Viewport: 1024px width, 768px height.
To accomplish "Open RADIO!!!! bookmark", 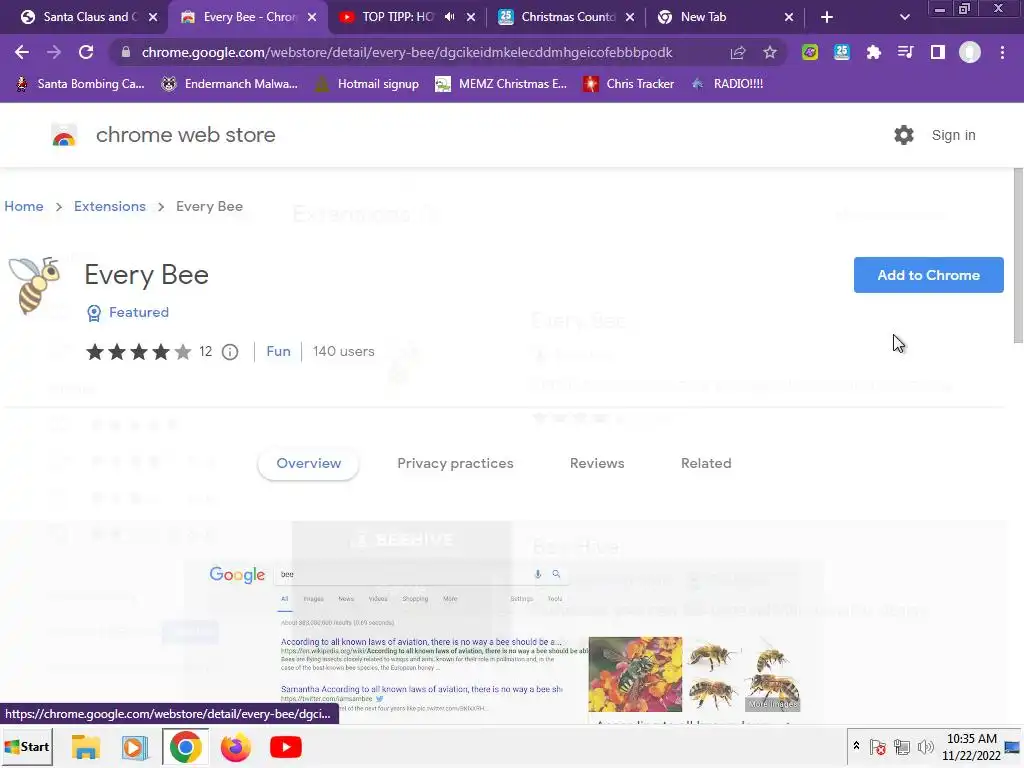I will (727, 84).
